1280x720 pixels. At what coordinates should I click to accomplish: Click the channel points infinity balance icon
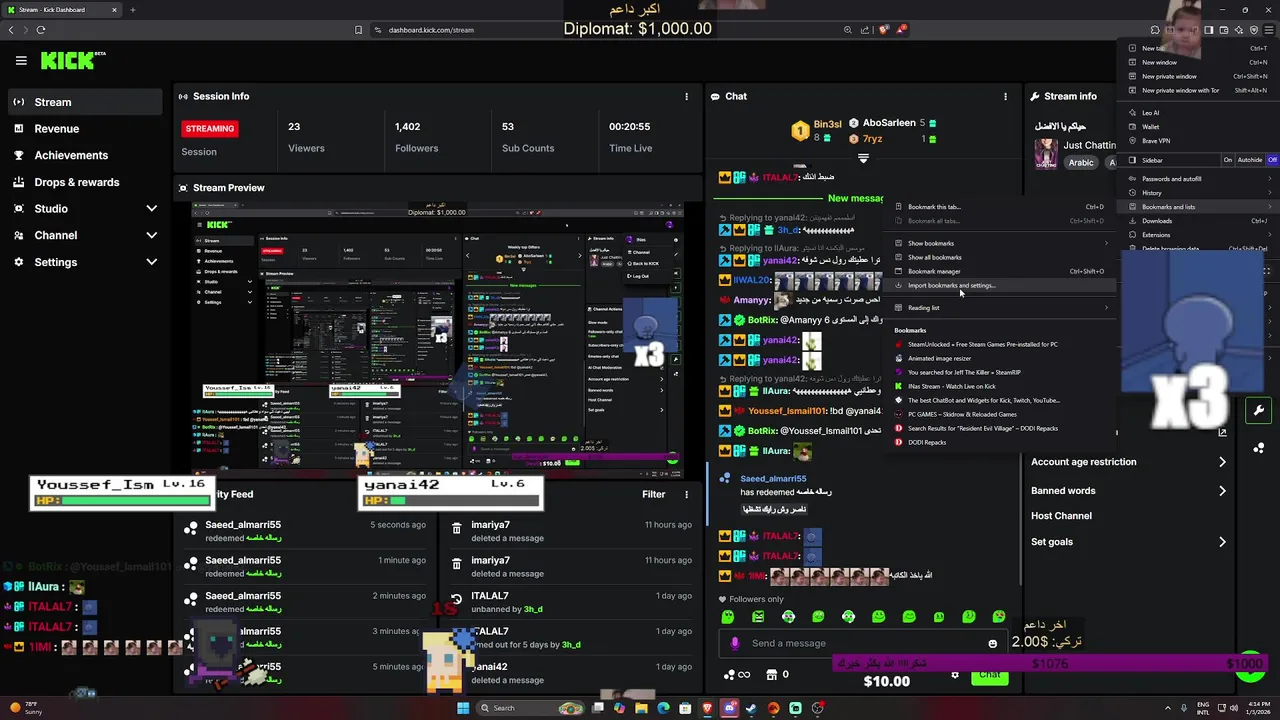click(737, 675)
